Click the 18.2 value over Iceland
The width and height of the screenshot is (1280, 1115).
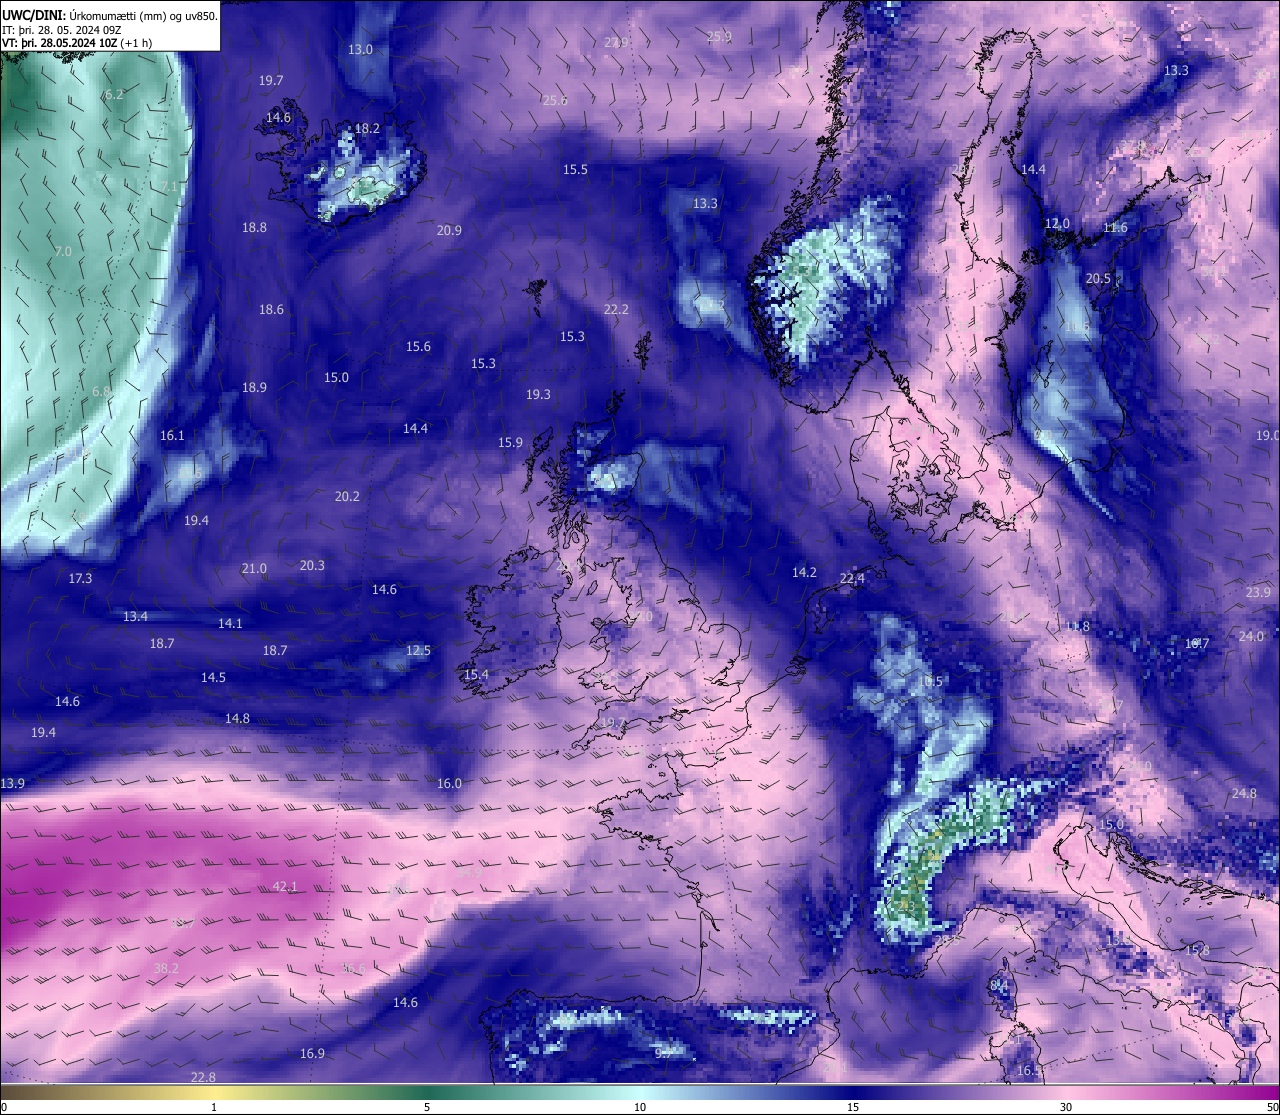367,128
